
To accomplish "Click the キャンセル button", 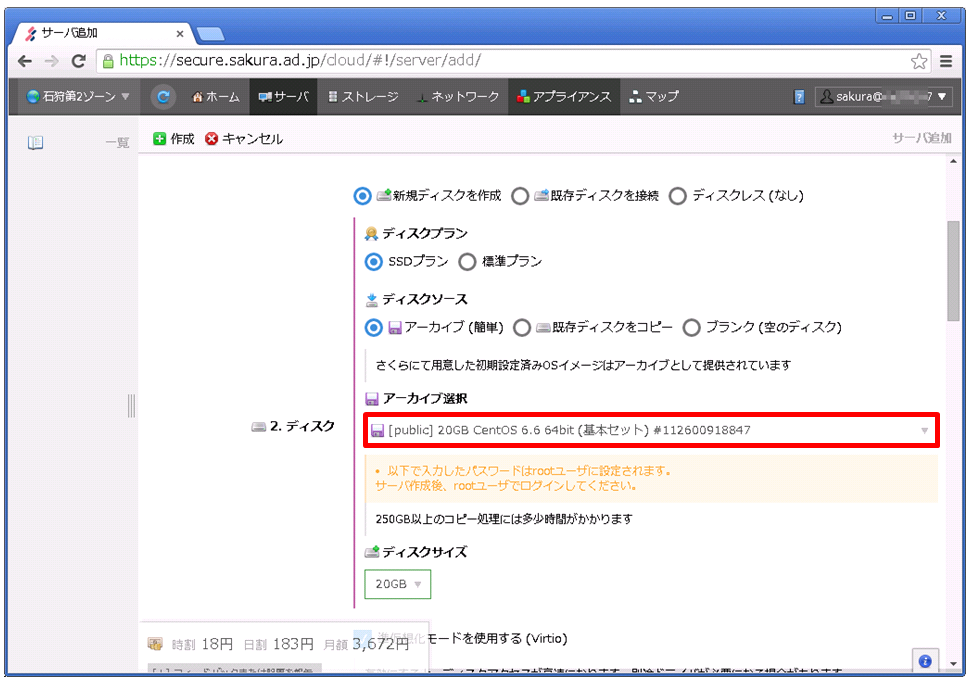I will point(244,139).
